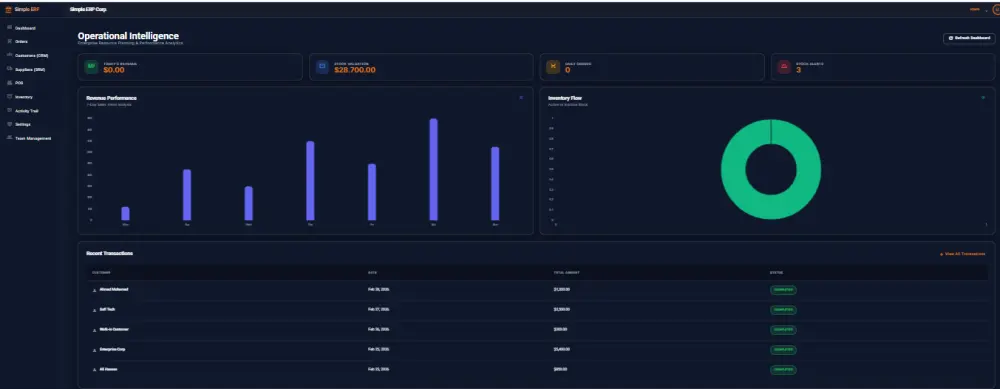Viewport: 1000px width, 389px height.
Task: Click the $0.00 today's revenue value
Action: click(114, 70)
